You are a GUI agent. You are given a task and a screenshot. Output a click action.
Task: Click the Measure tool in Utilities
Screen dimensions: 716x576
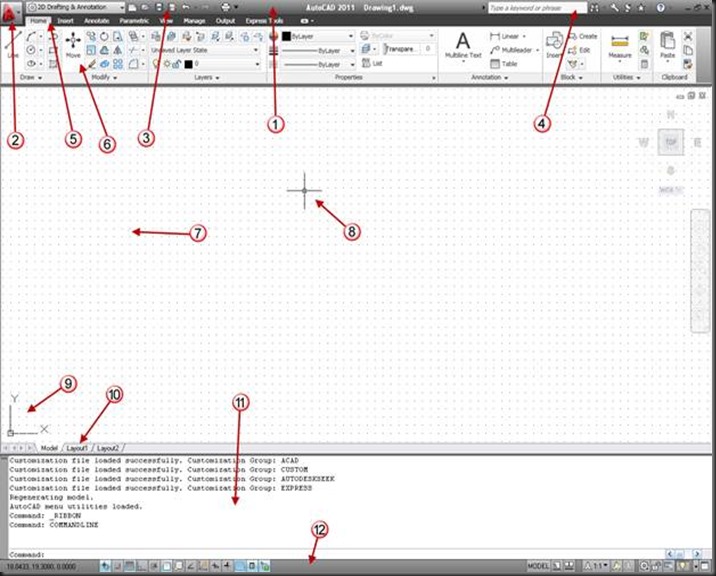click(620, 46)
